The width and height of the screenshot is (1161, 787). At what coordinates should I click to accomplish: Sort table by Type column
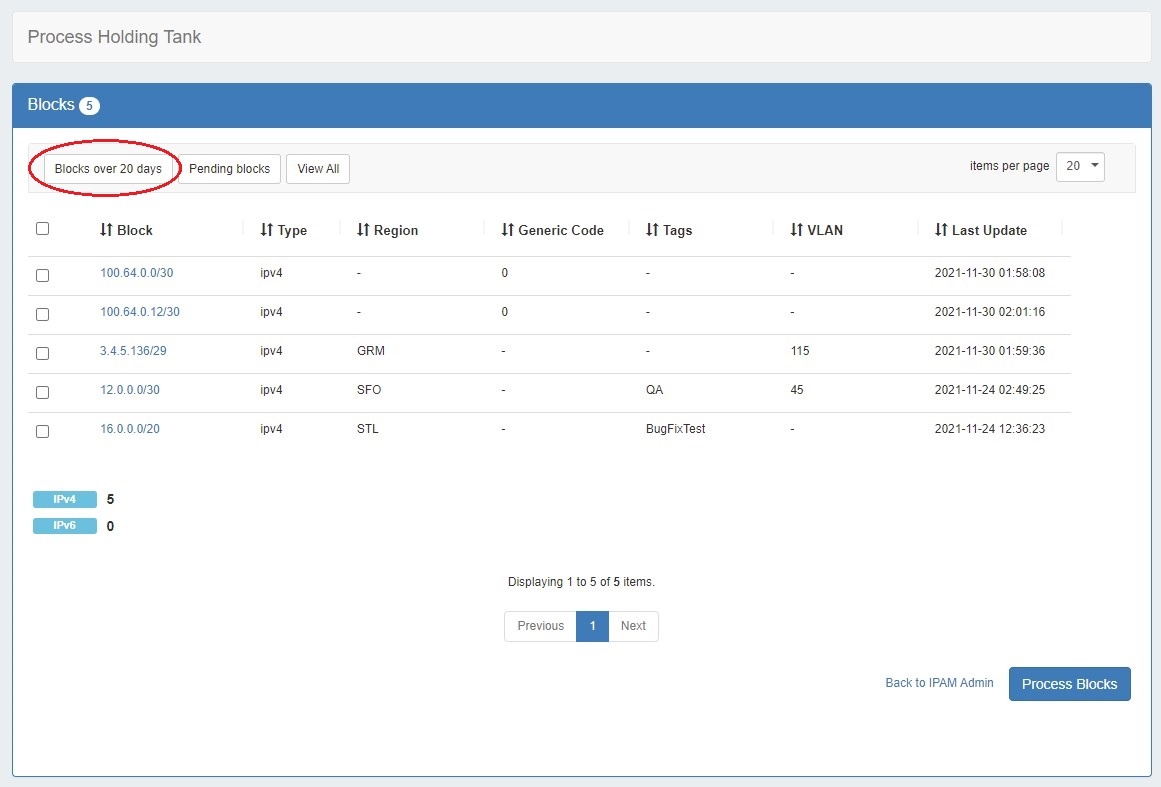(284, 230)
